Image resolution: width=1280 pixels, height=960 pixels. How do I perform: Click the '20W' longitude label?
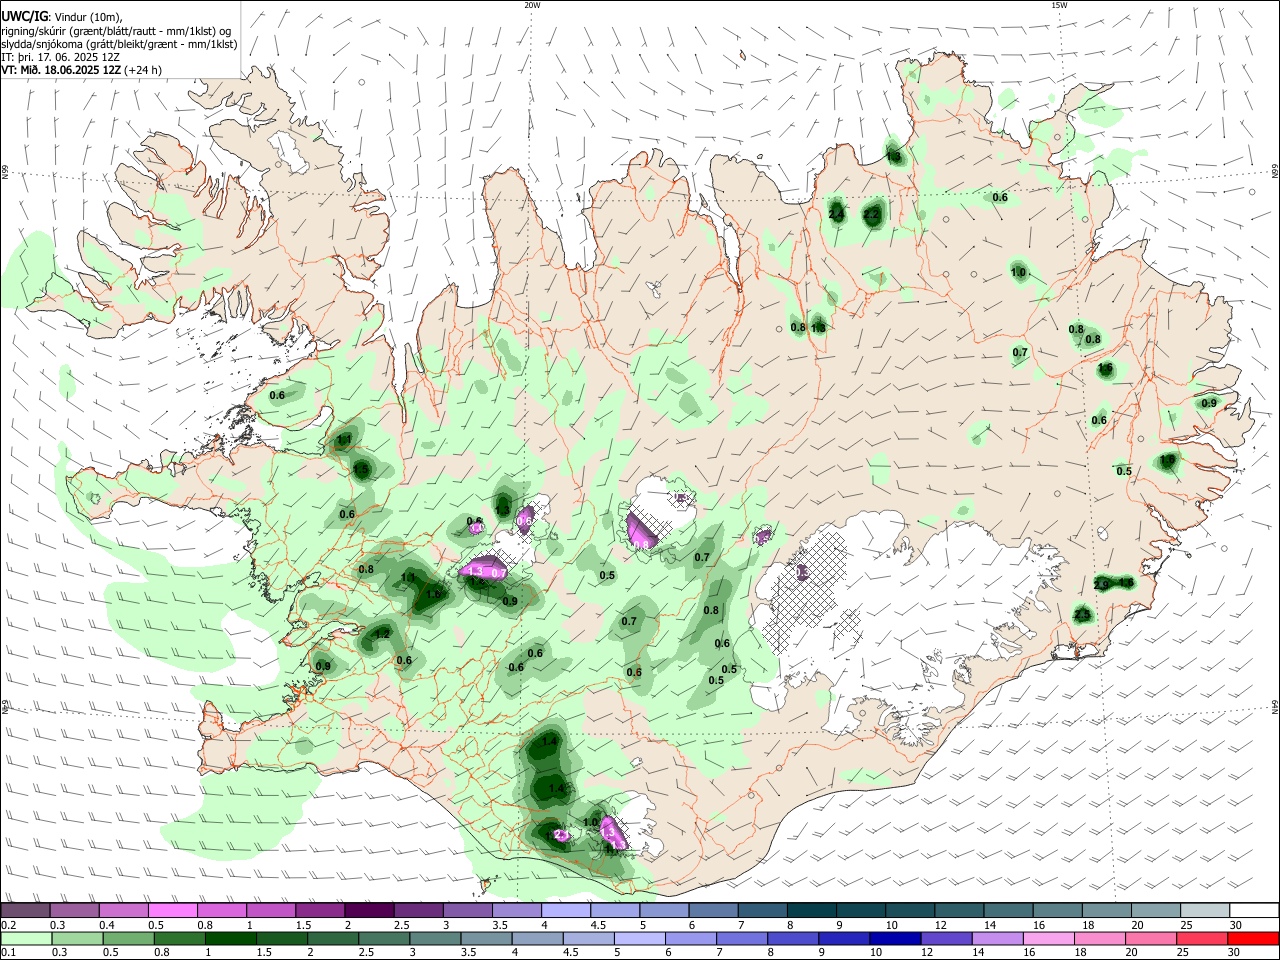pyautogui.click(x=532, y=5)
